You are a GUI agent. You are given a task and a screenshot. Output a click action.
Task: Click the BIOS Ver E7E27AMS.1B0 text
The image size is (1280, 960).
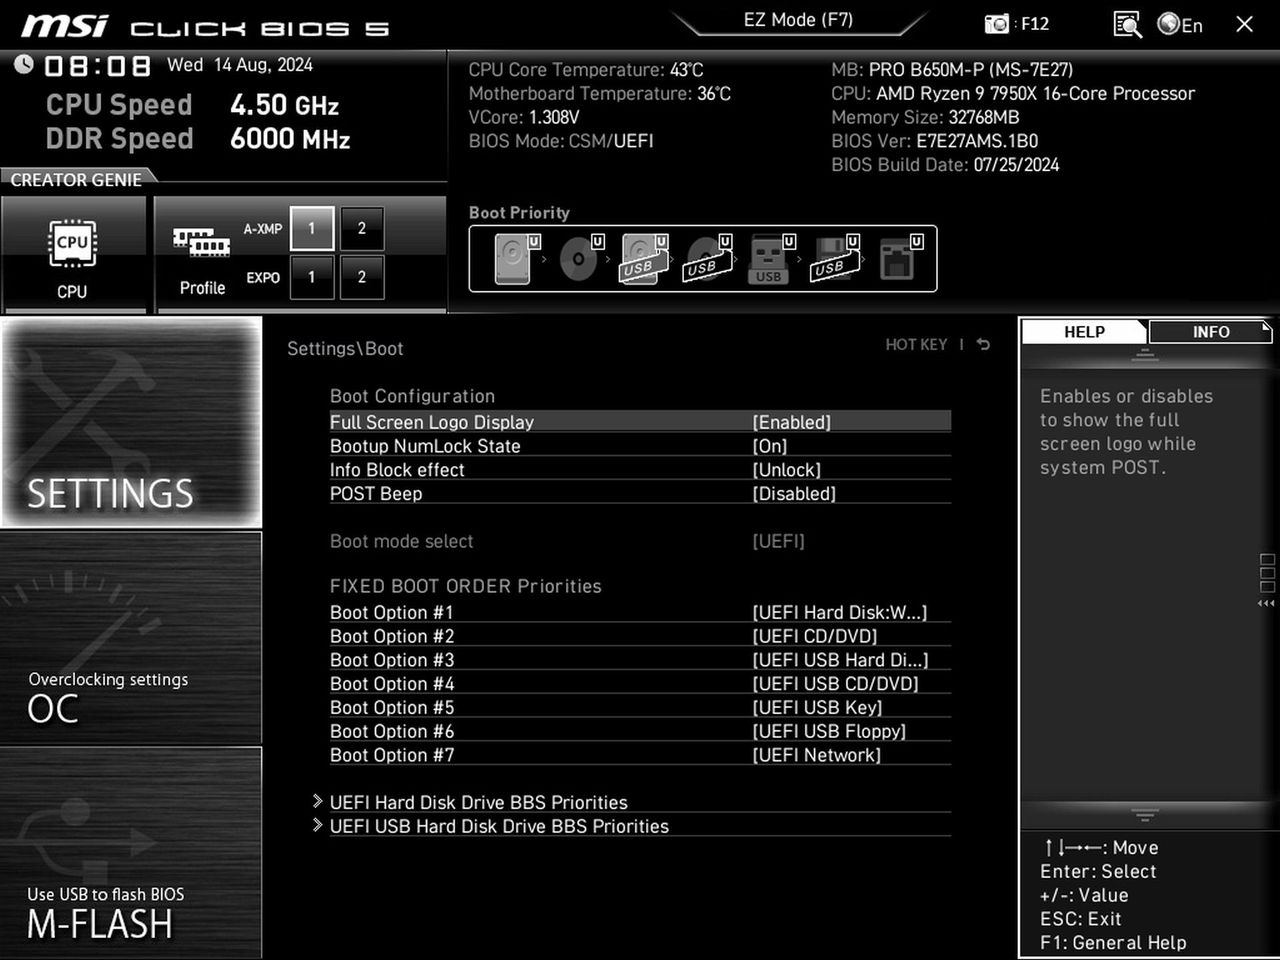[934, 141]
